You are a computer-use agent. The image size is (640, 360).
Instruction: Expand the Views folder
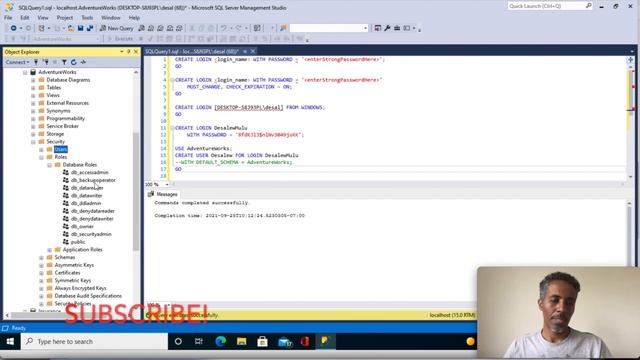33,96
